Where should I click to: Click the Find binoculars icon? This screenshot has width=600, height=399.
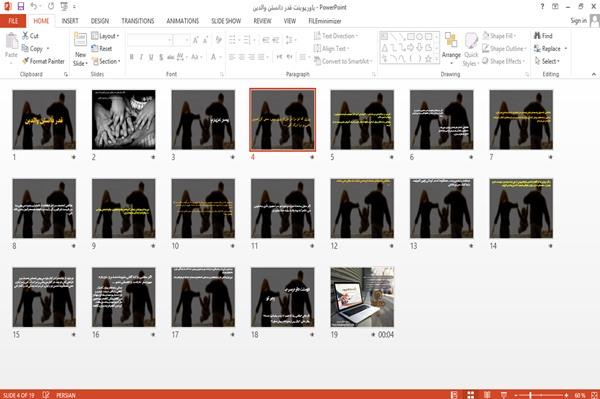click(x=537, y=36)
